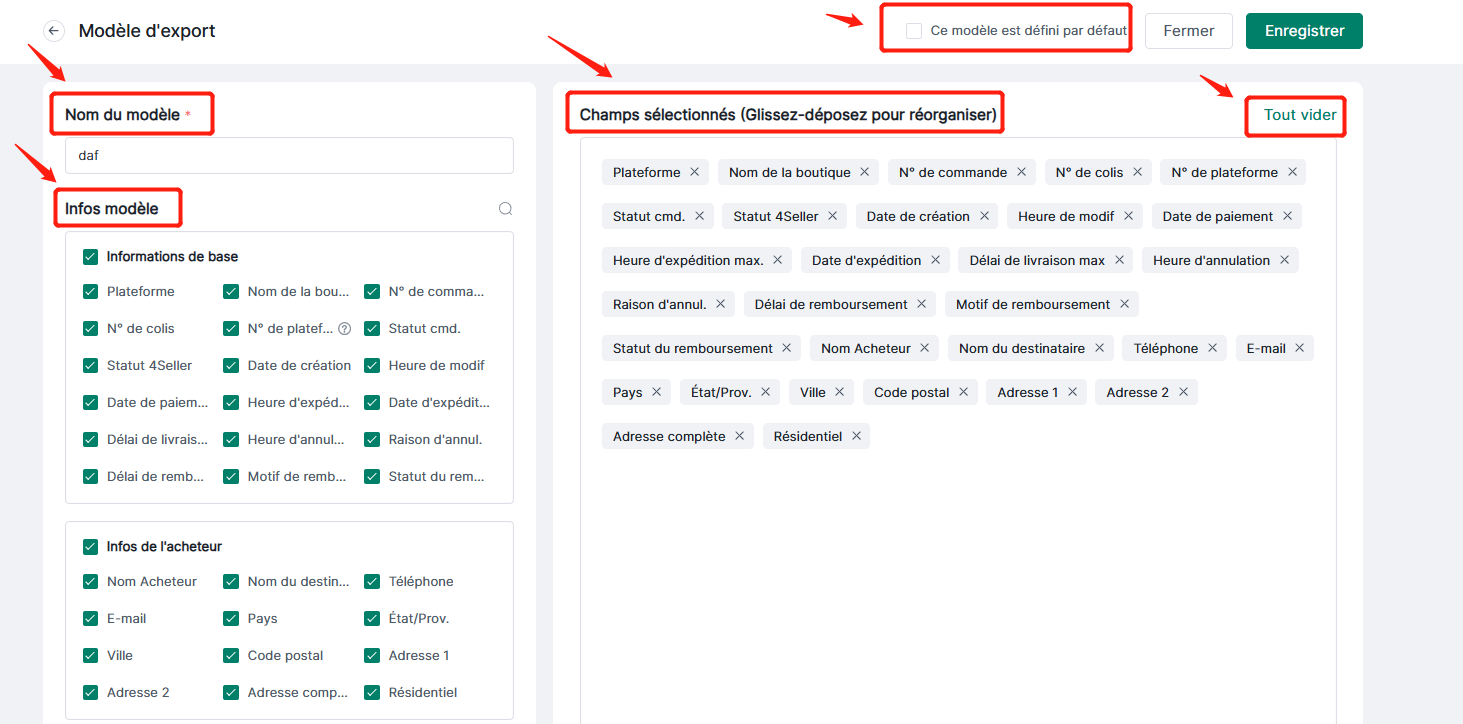This screenshot has width=1463, height=724.
Task: Remove the Adresse 2 tag
Action: [x=1183, y=392]
